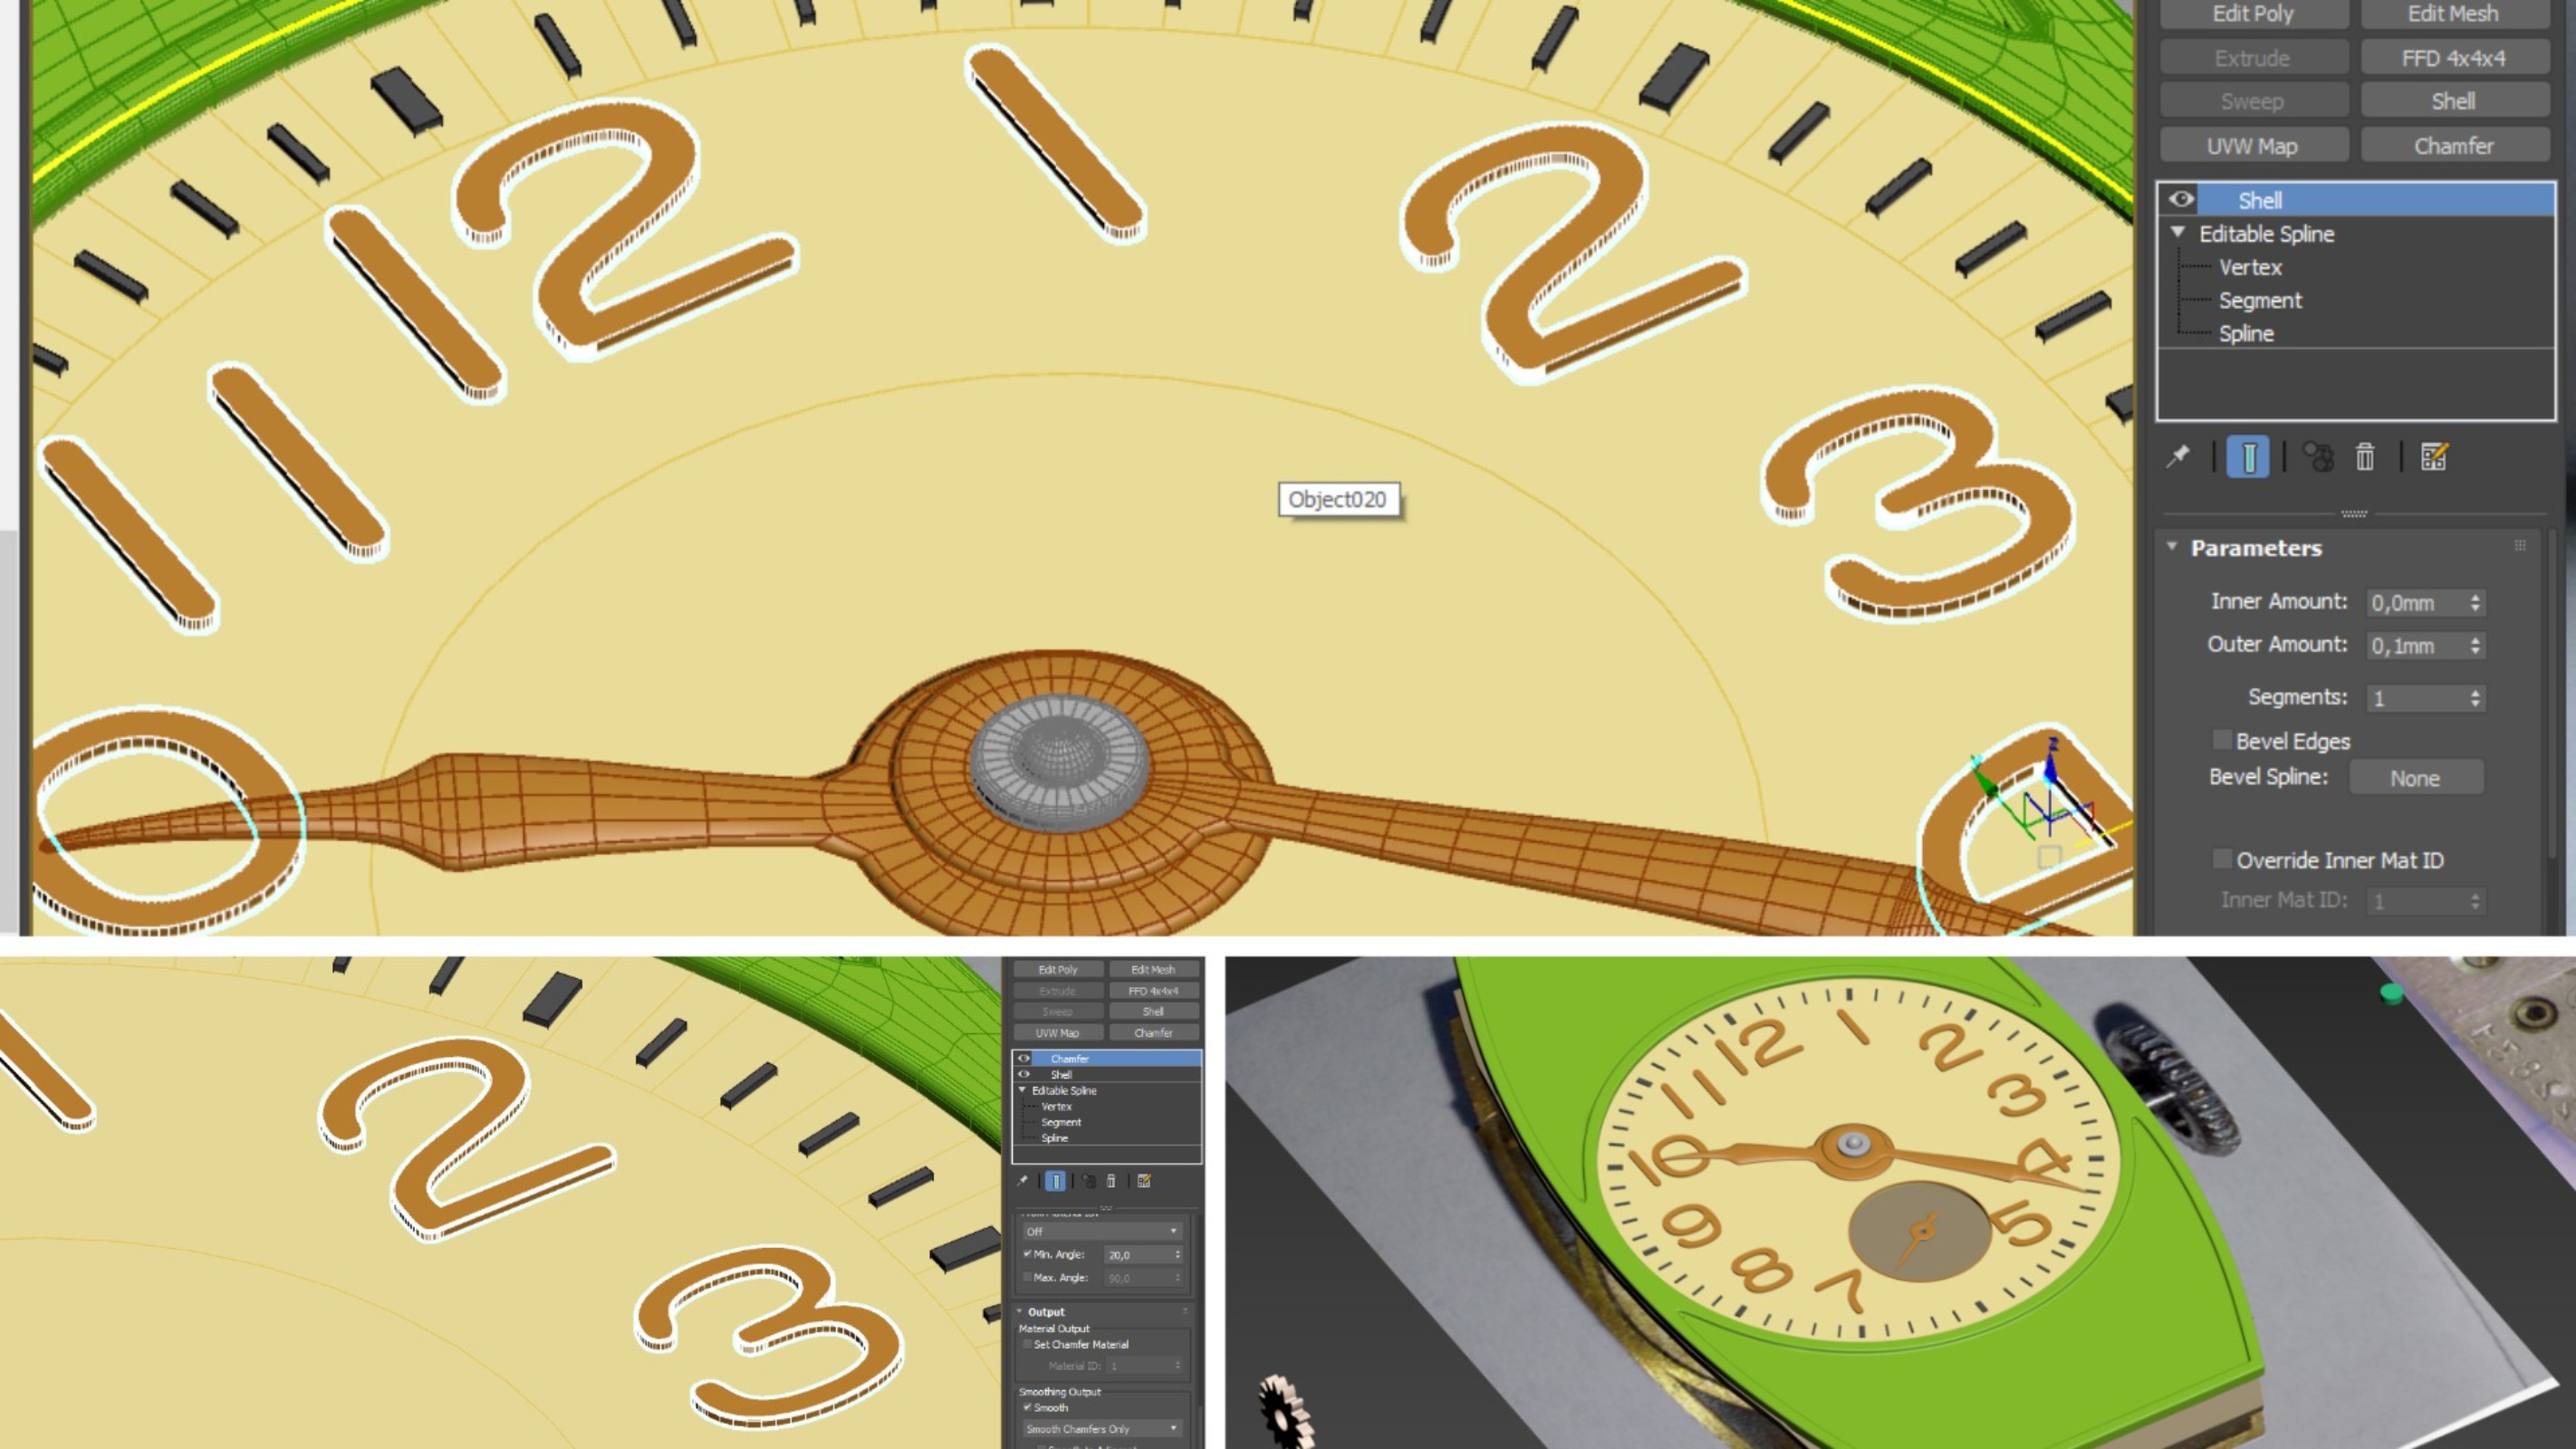Click Make Unique icon in bottom Chamfer panel

1089,1181
